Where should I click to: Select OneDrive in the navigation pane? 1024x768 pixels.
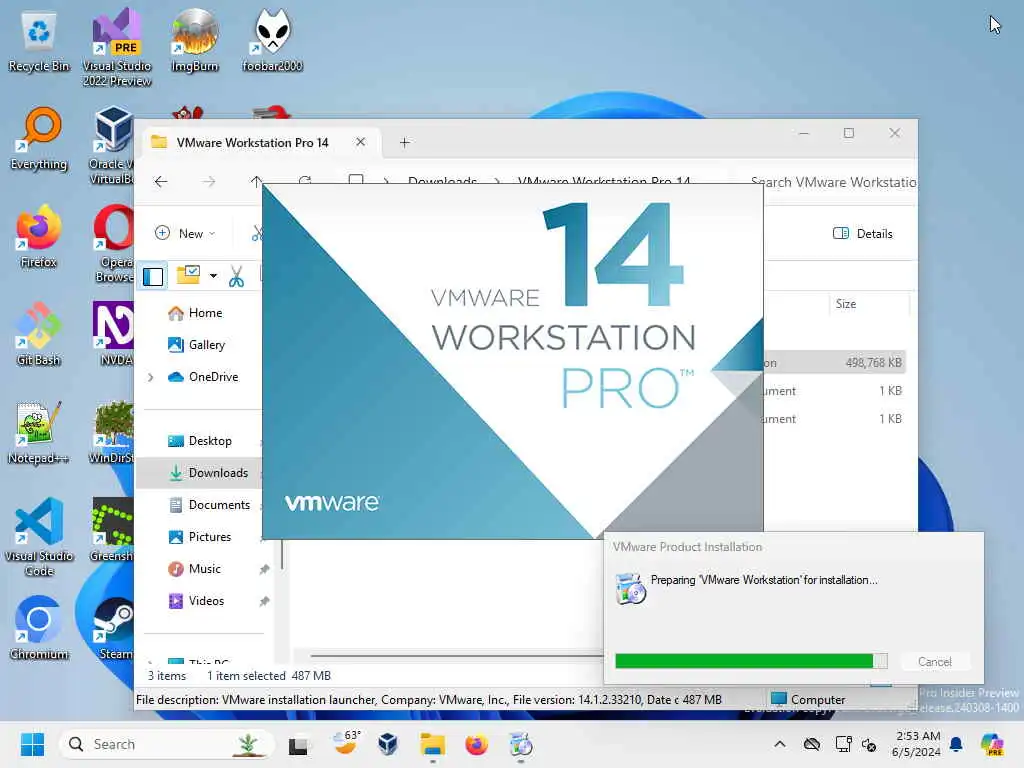[204, 377]
